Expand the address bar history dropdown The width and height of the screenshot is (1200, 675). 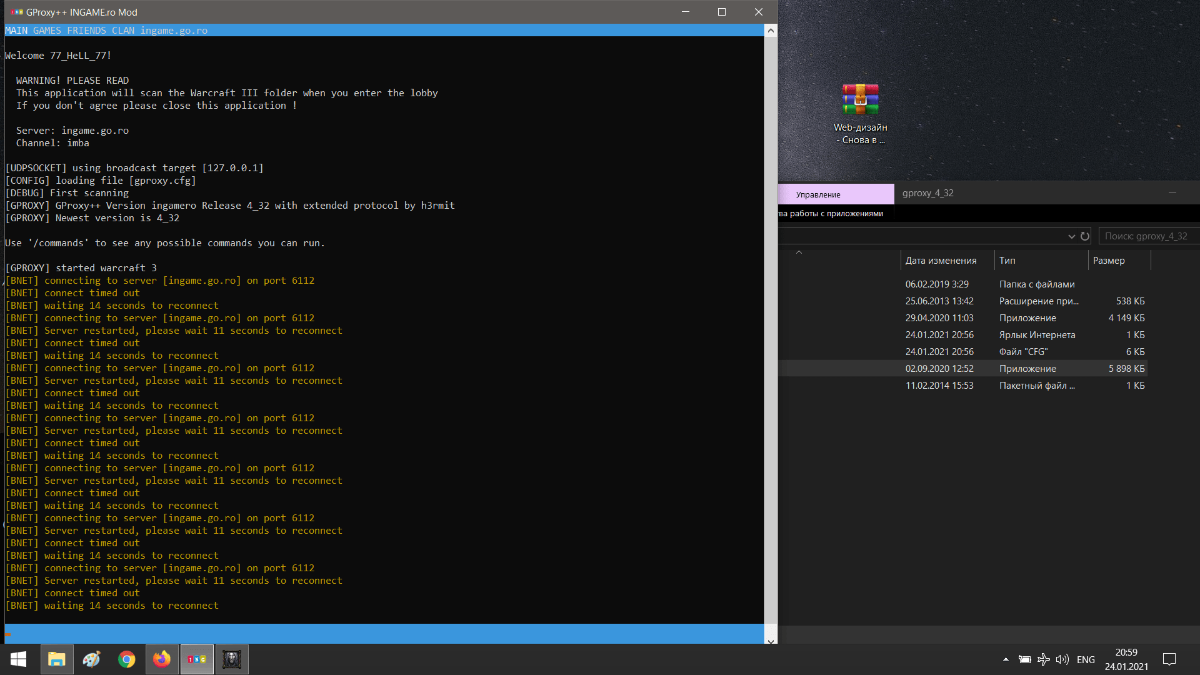(1071, 236)
